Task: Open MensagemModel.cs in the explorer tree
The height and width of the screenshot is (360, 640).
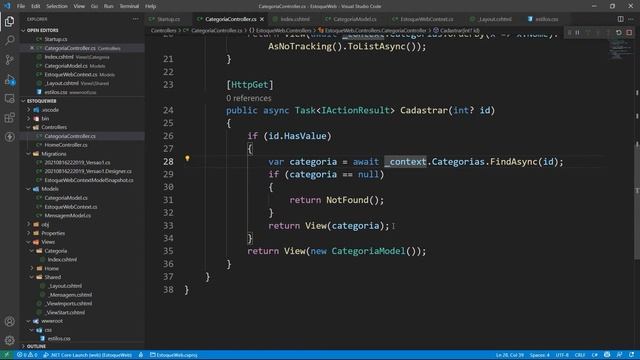Action: tap(67, 216)
